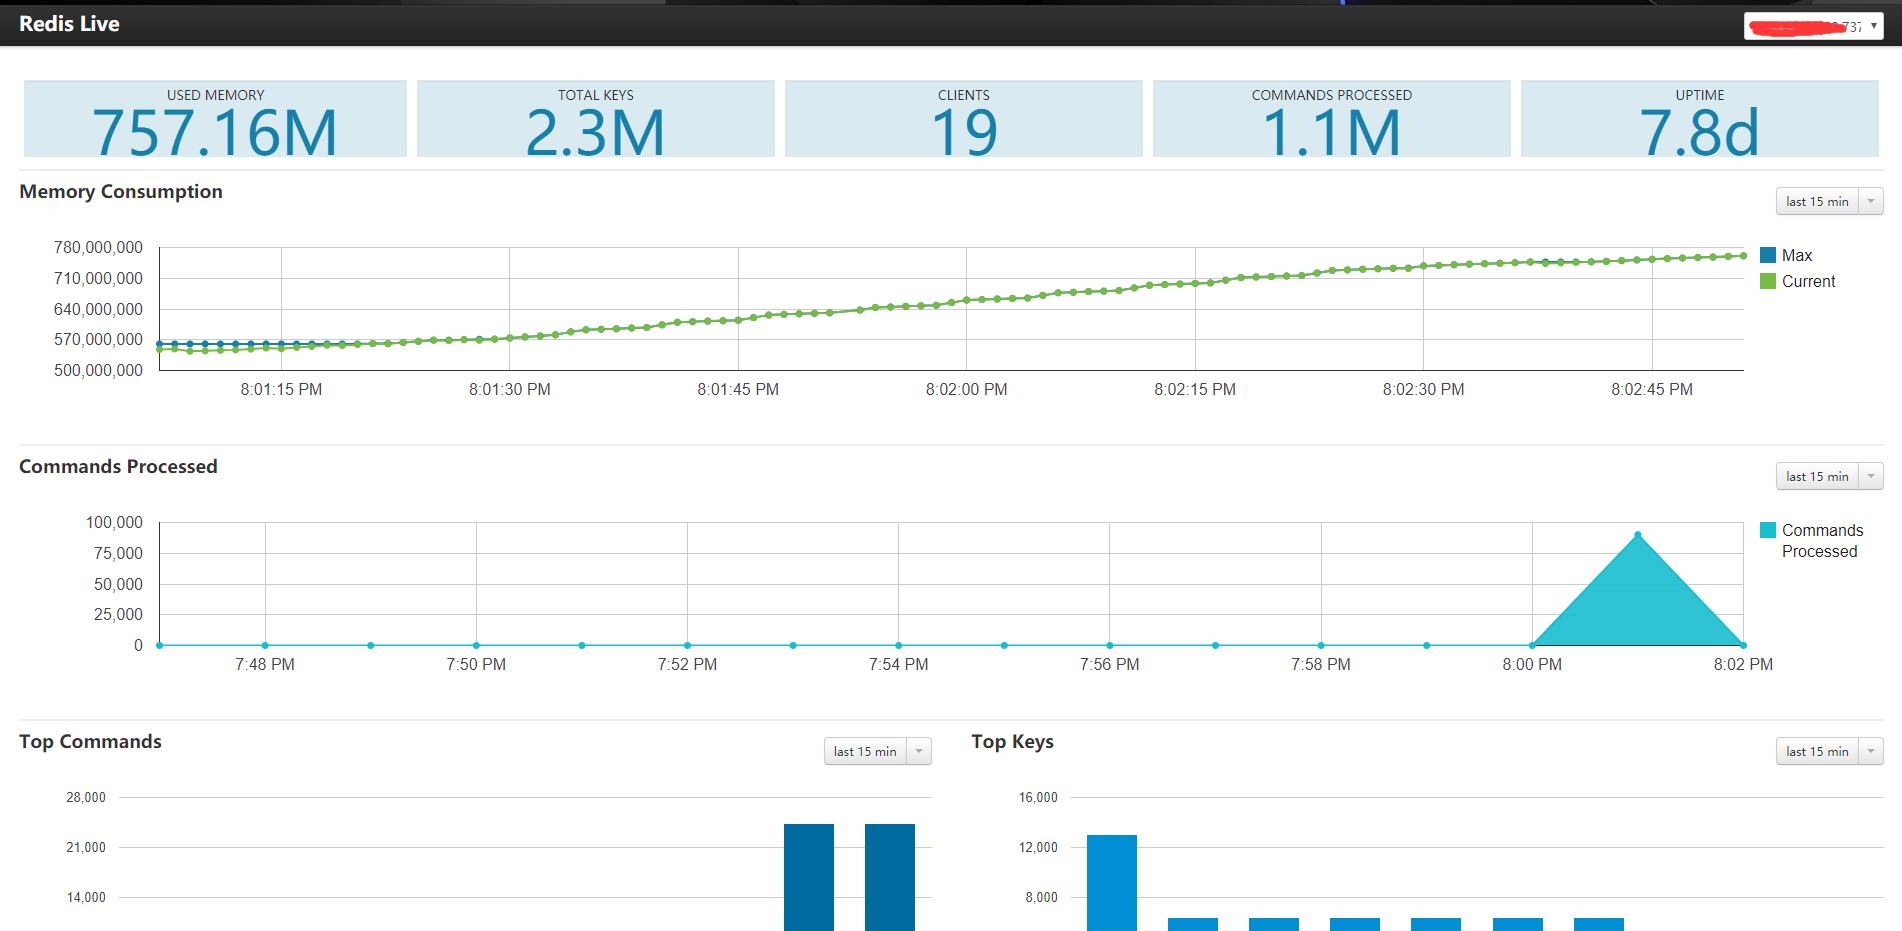Expand Commands Processed time range dropdown arrow
The image size is (1902, 931).
[1871, 476]
